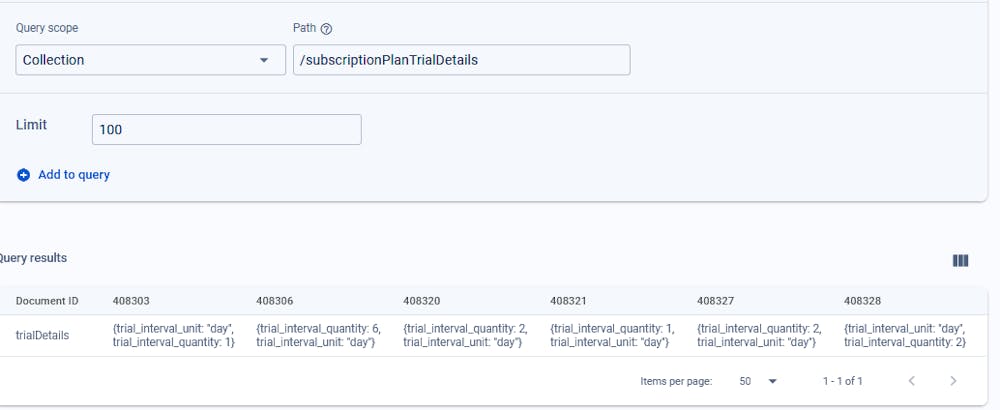Select the 408327 column header

pyautogui.click(x=716, y=301)
